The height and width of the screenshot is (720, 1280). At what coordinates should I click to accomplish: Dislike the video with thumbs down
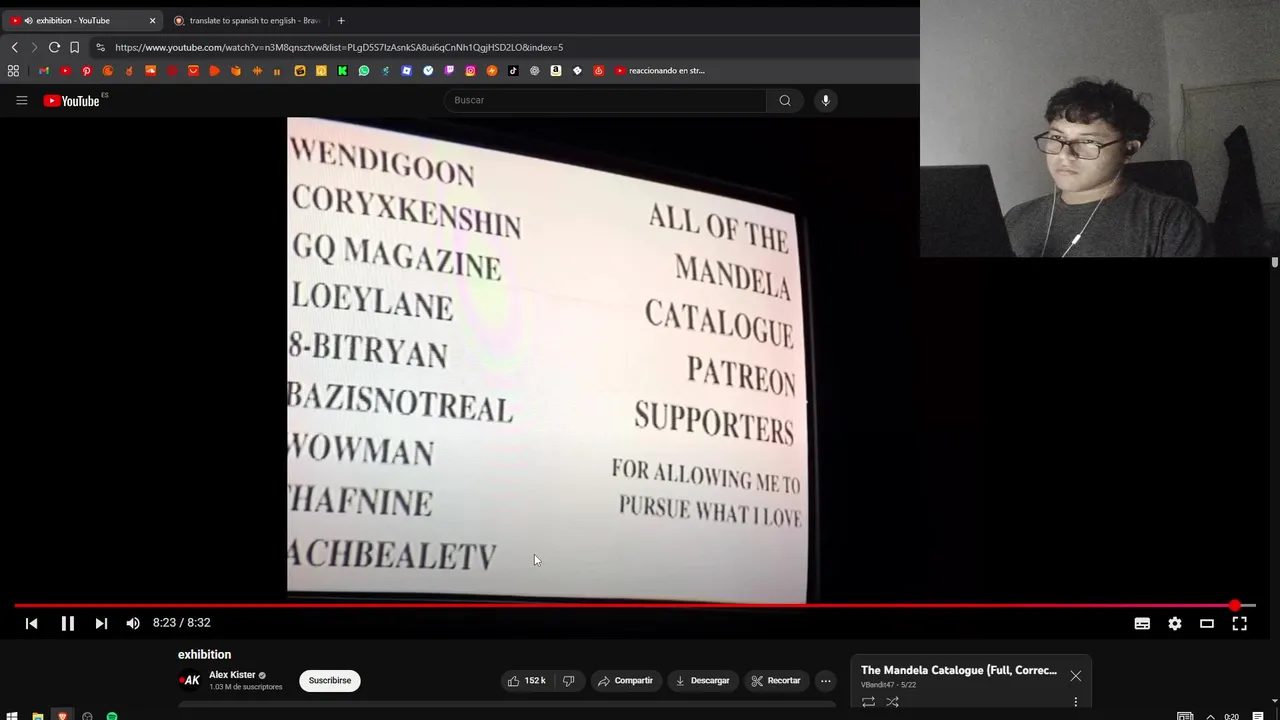click(x=568, y=681)
